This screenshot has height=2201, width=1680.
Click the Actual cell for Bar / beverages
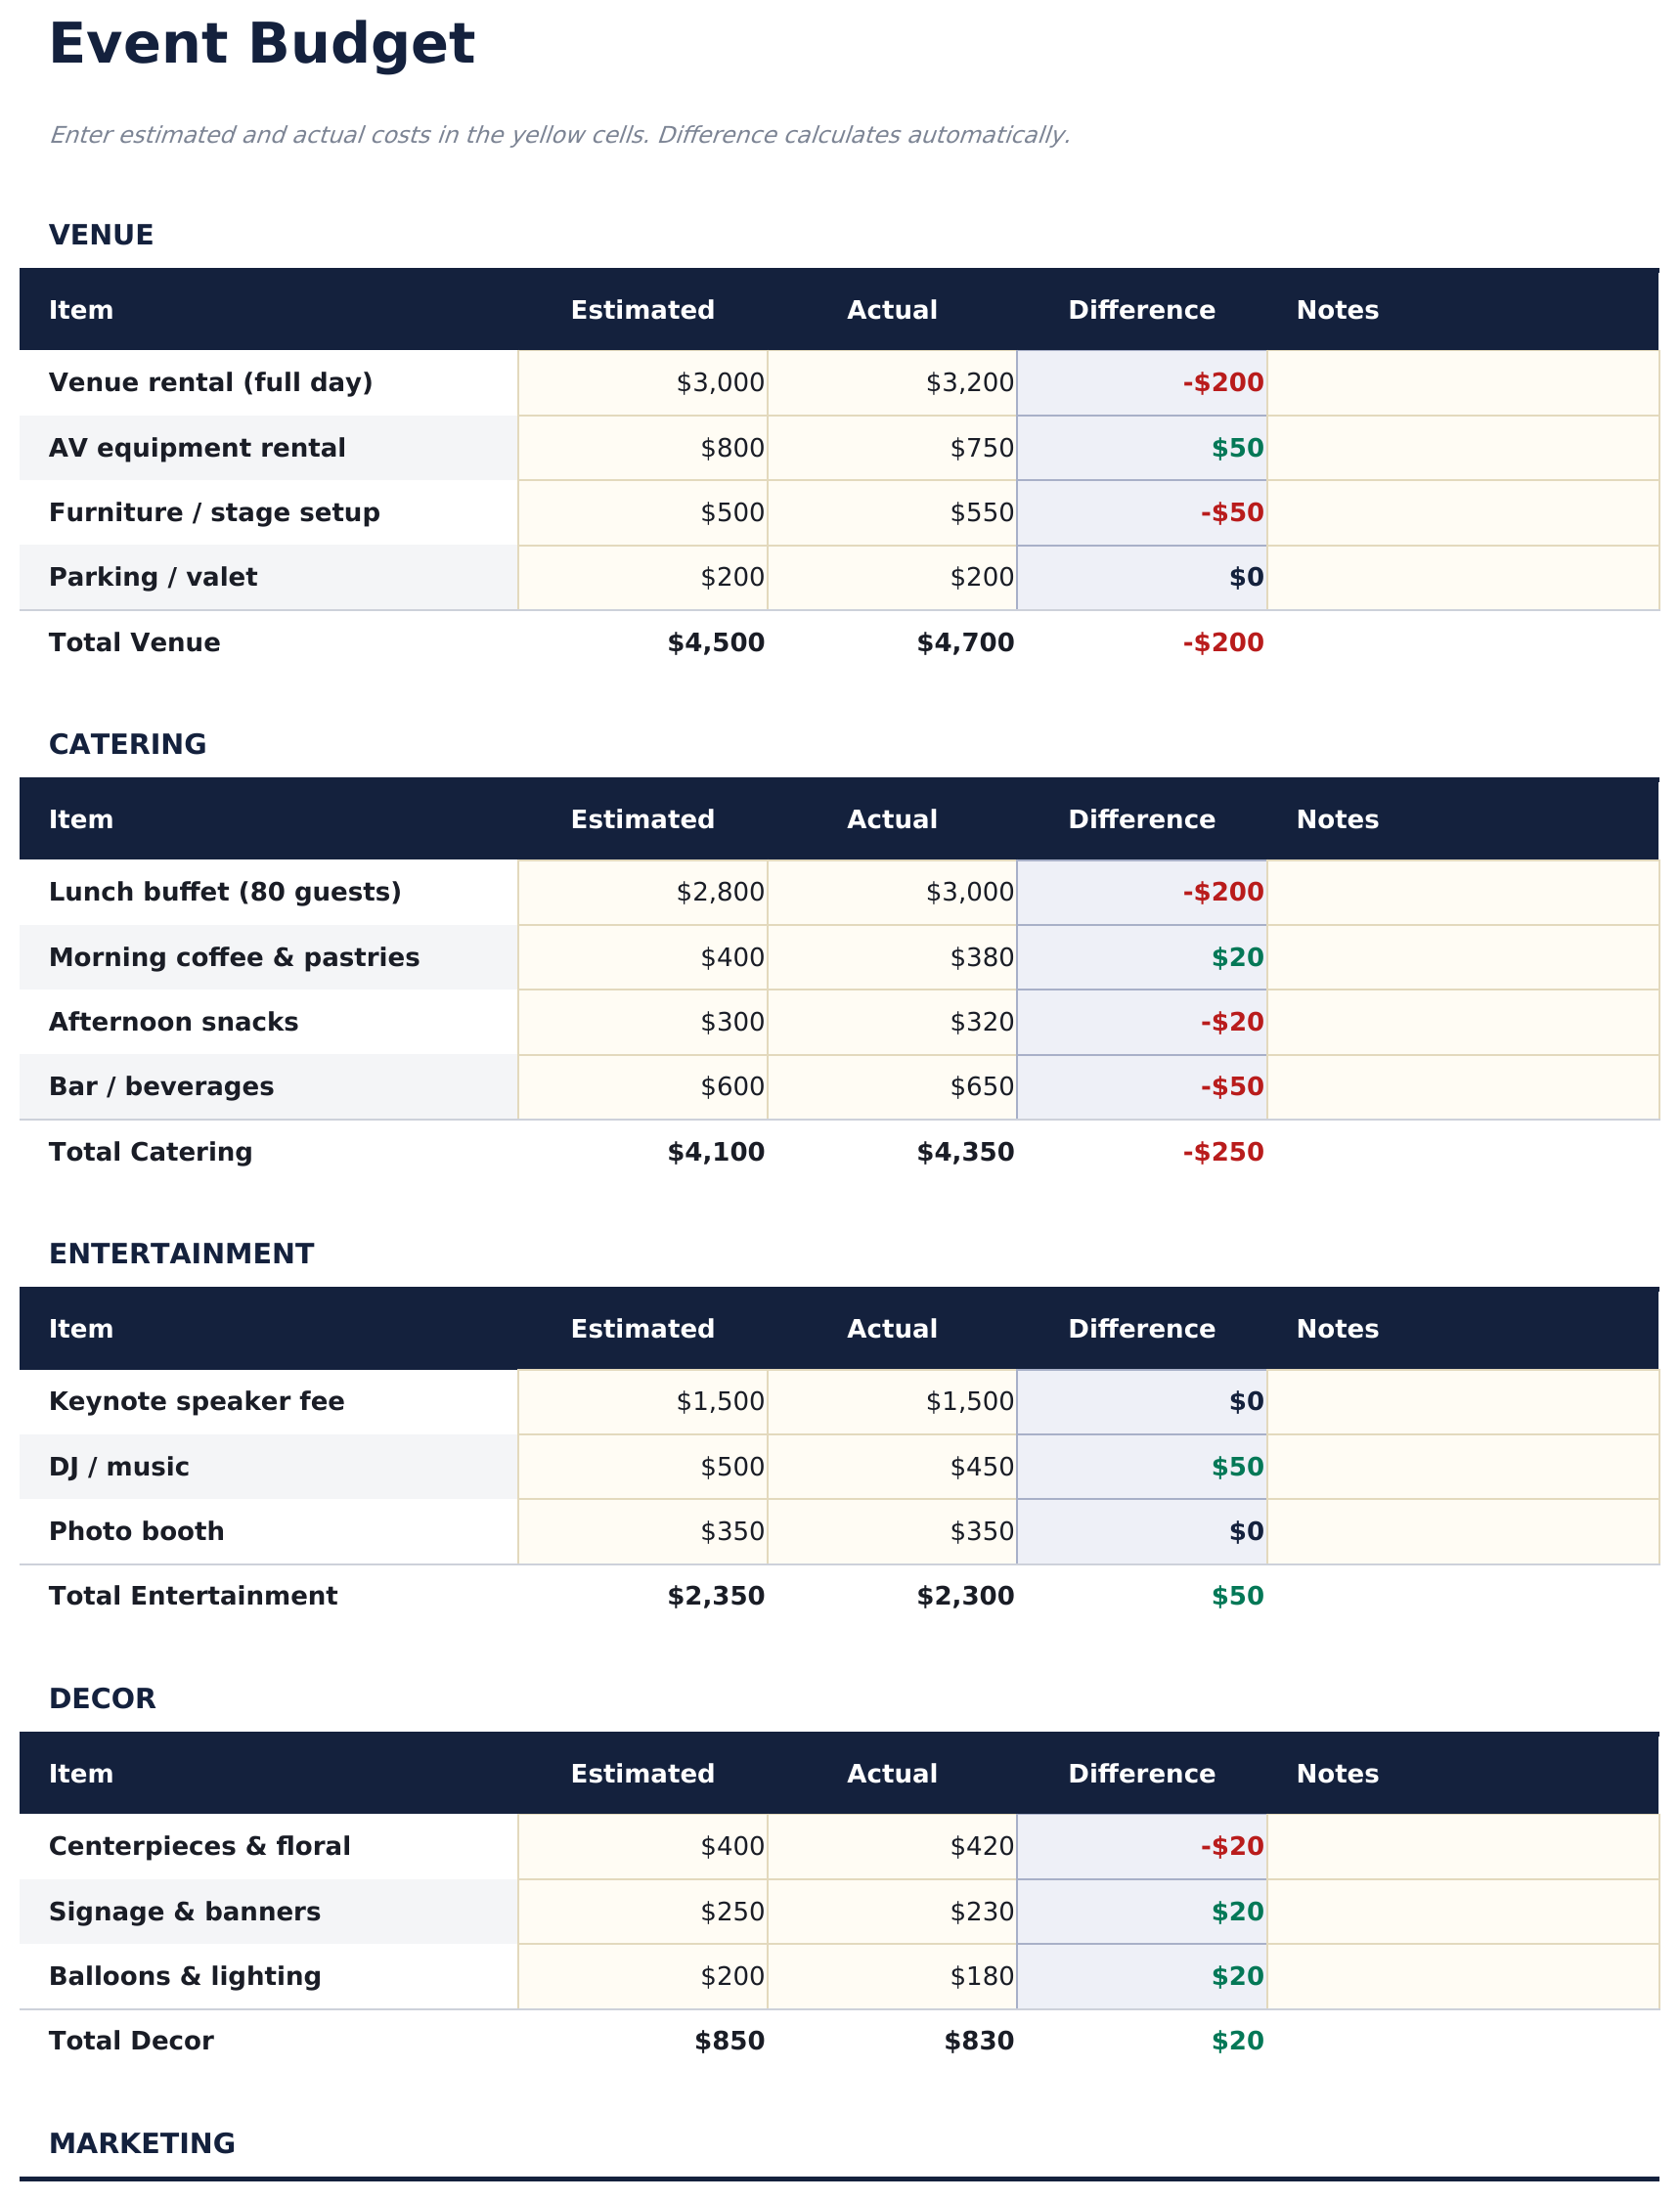(892, 1087)
